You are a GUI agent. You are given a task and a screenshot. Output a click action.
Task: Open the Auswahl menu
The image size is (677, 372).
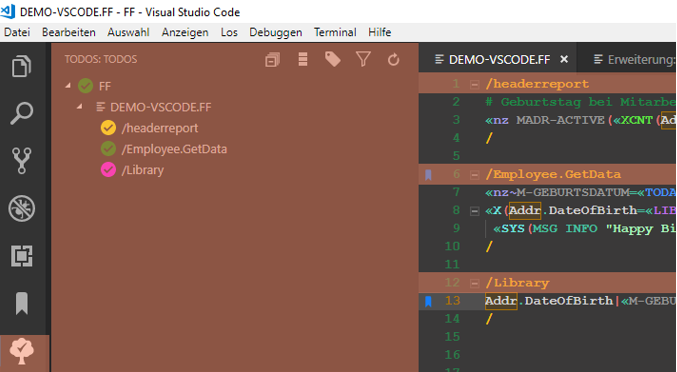tap(128, 32)
